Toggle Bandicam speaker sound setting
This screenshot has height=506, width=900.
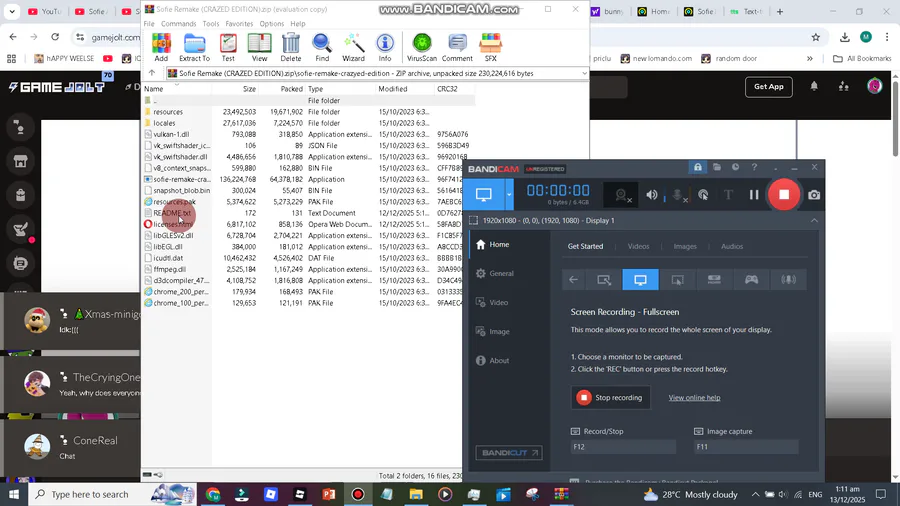pos(652,195)
